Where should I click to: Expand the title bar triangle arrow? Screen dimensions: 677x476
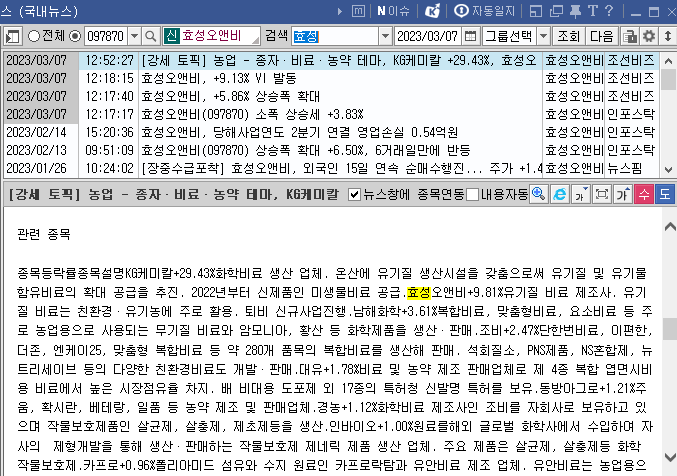click(x=340, y=11)
